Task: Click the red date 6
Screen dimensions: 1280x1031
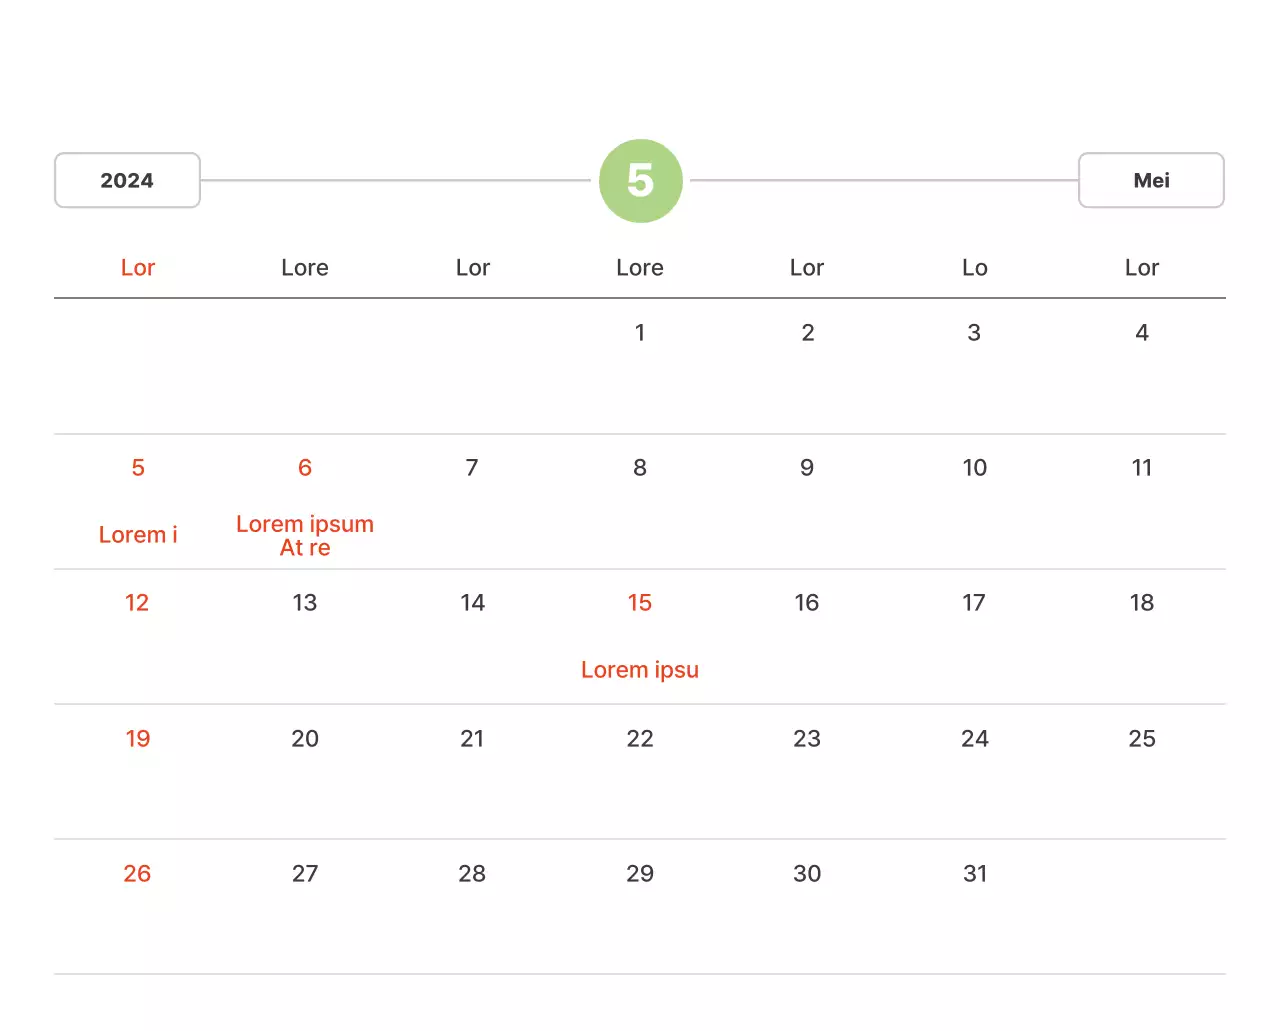Action: [x=305, y=468]
